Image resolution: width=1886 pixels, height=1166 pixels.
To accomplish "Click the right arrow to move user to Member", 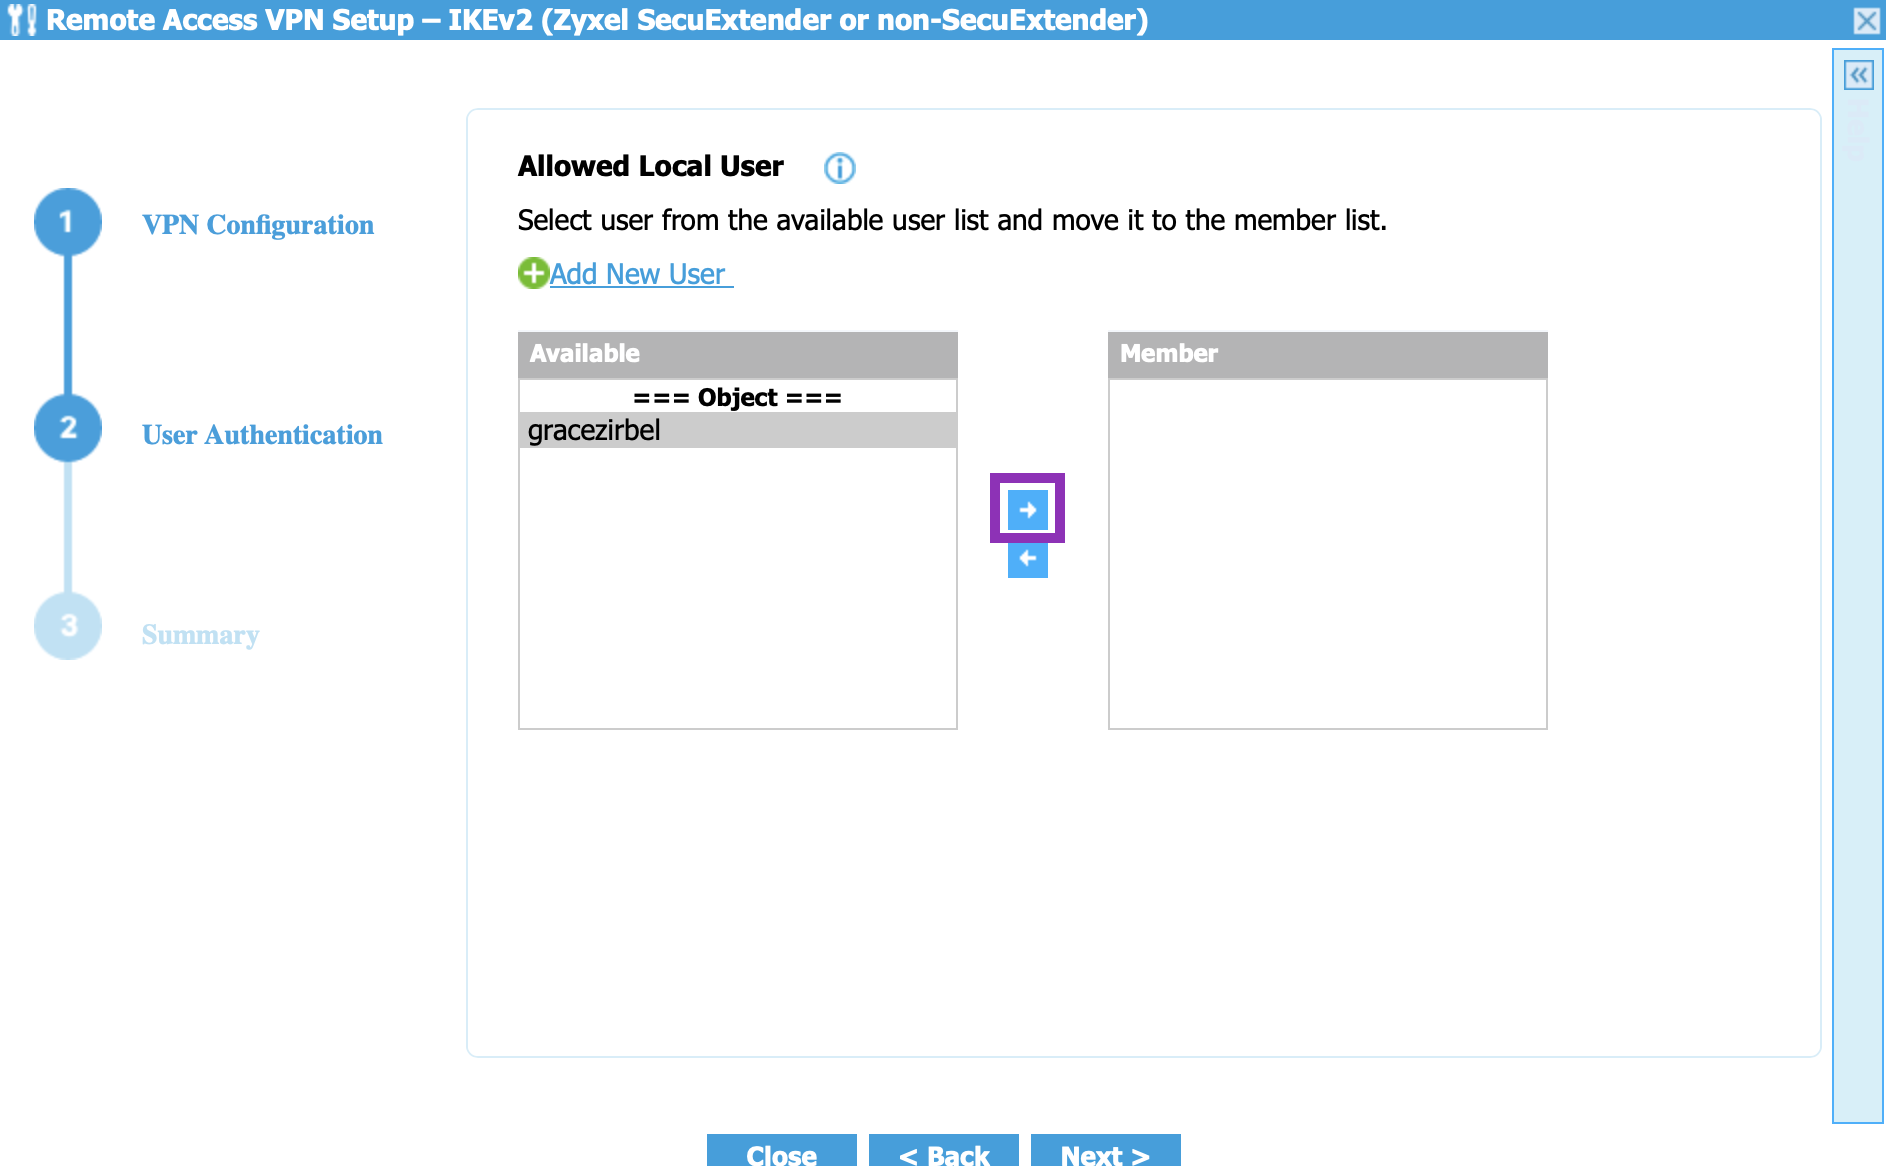I will pos(1026,509).
